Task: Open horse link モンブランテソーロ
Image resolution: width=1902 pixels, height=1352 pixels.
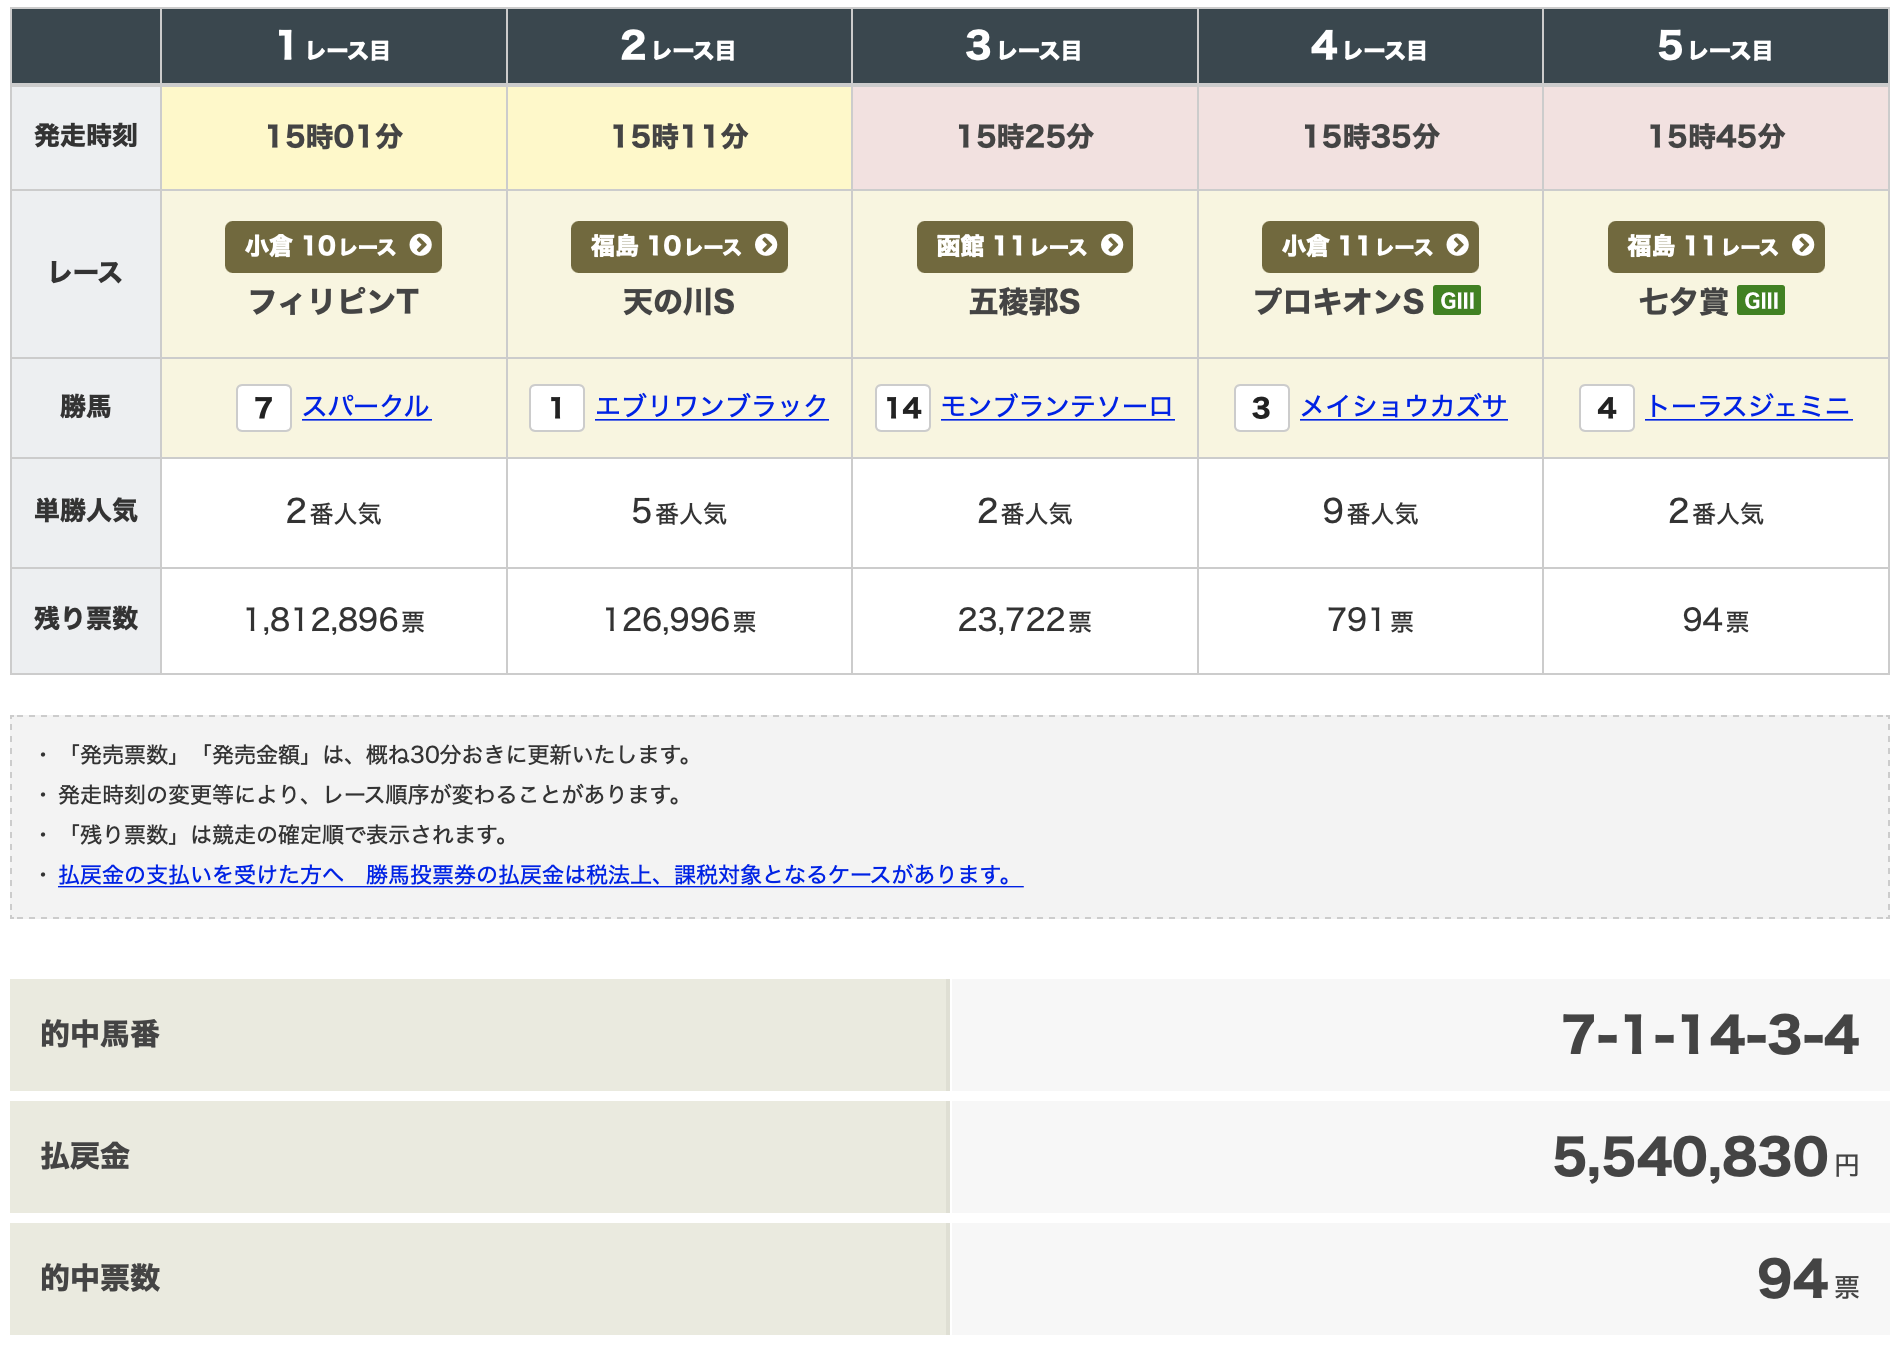Action: (x=1057, y=406)
